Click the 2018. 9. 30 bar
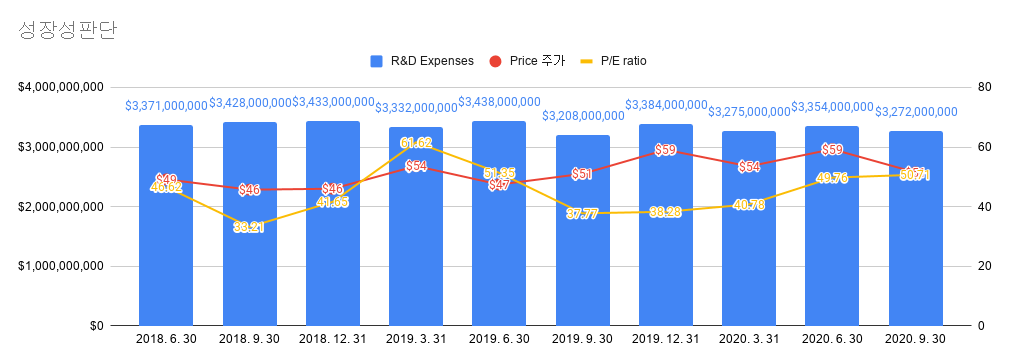1017x364 pixels. click(250, 224)
